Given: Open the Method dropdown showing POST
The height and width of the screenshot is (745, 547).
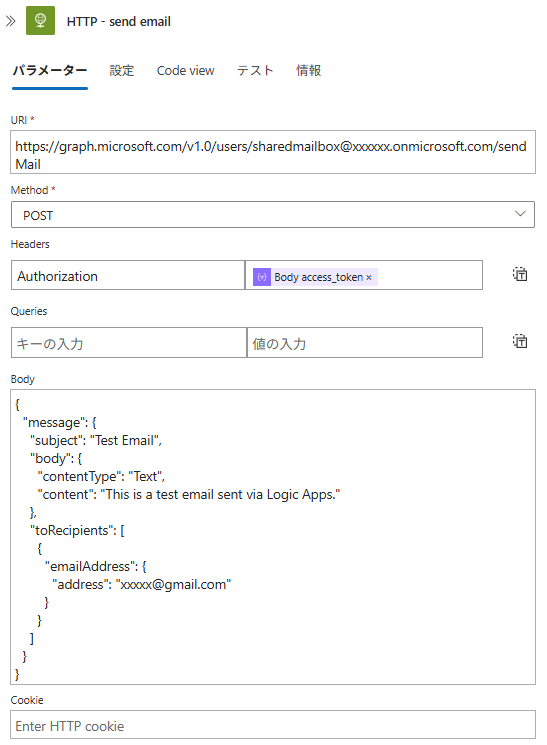Looking at the screenshot, I should [x=273, y=215].
